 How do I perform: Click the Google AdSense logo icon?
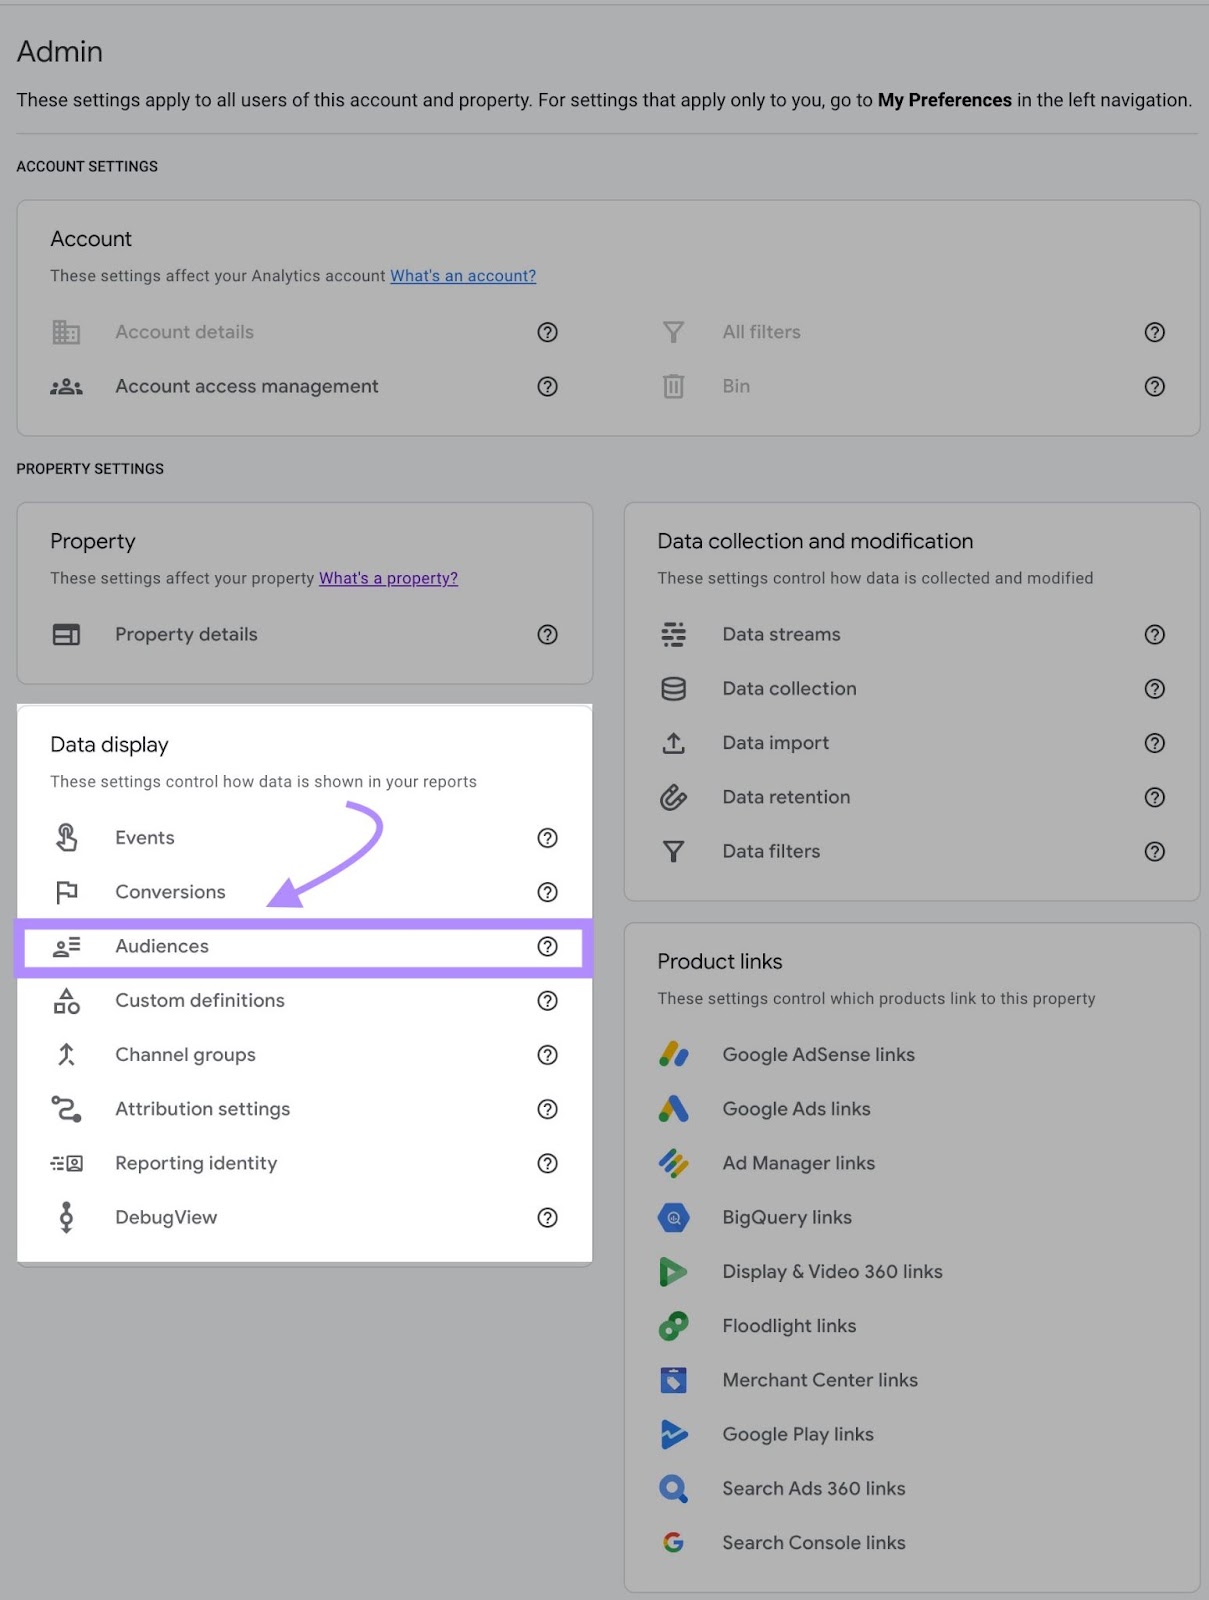pos(674,1054)
